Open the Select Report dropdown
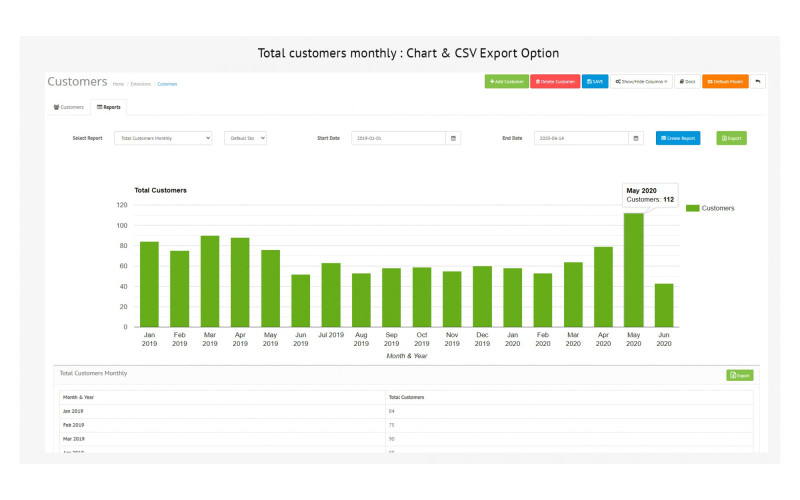The height and width of the screenshot is (500, 800). coord(163,138)
